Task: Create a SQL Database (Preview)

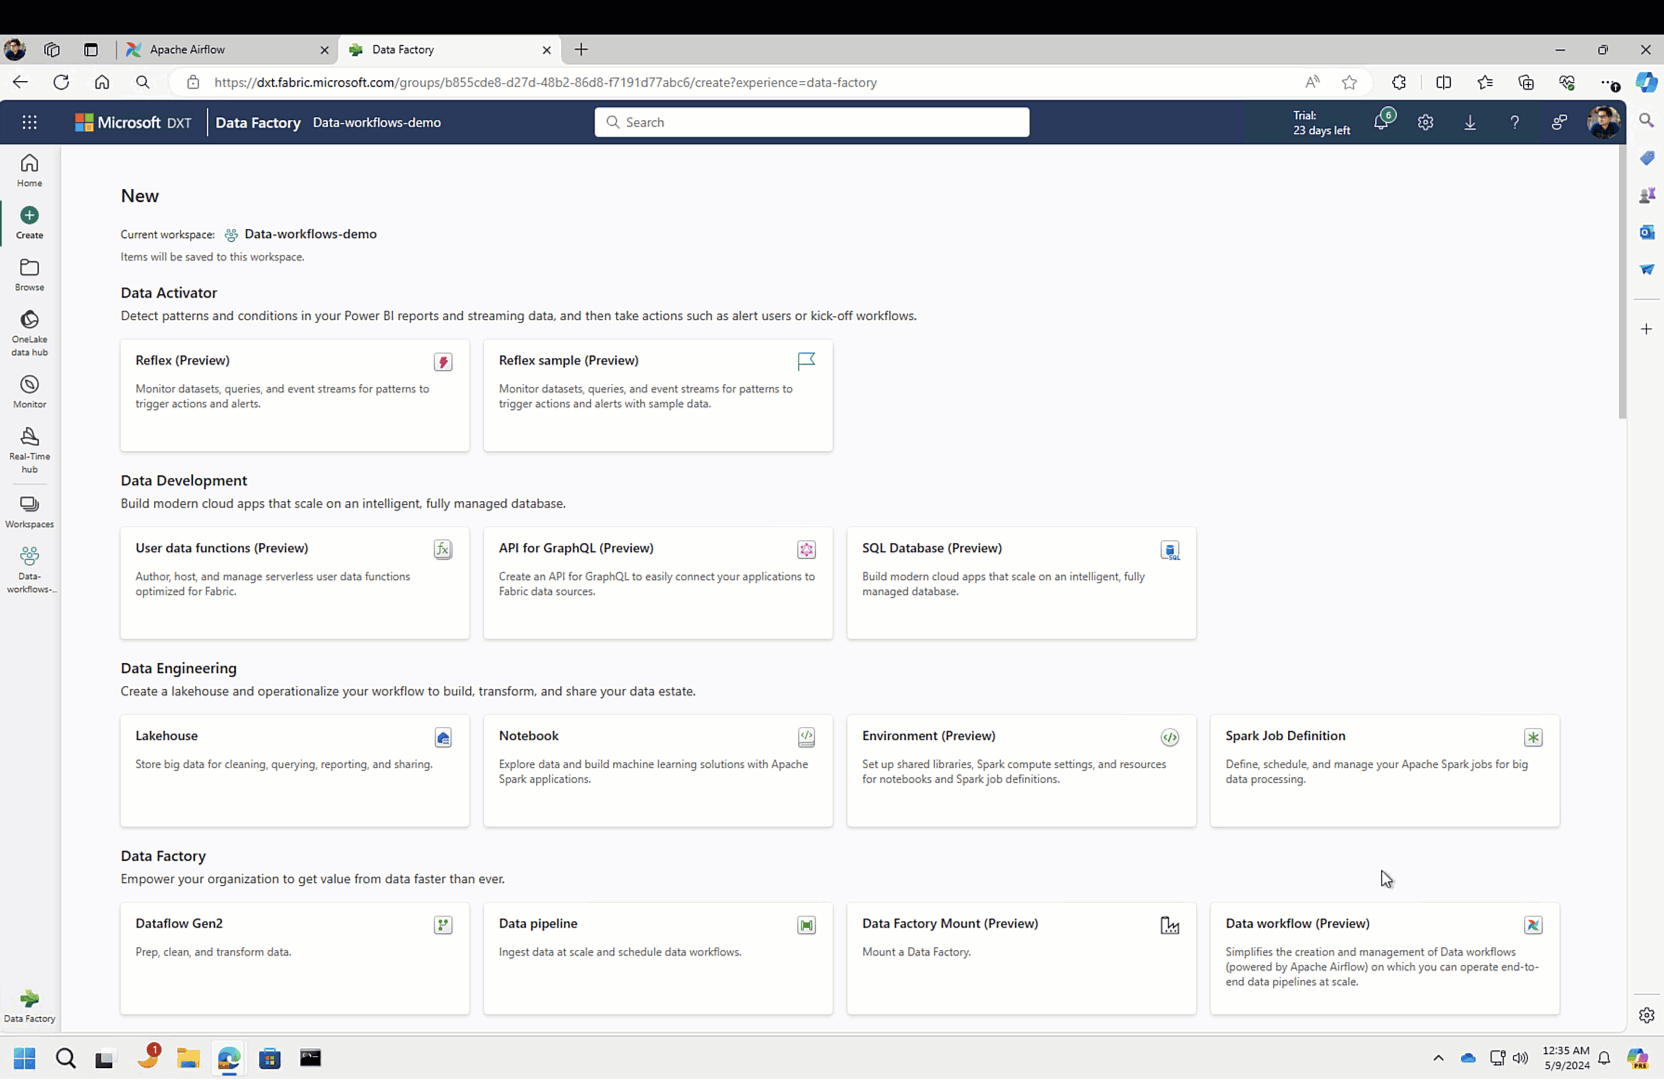Action: pos(1021,583)
